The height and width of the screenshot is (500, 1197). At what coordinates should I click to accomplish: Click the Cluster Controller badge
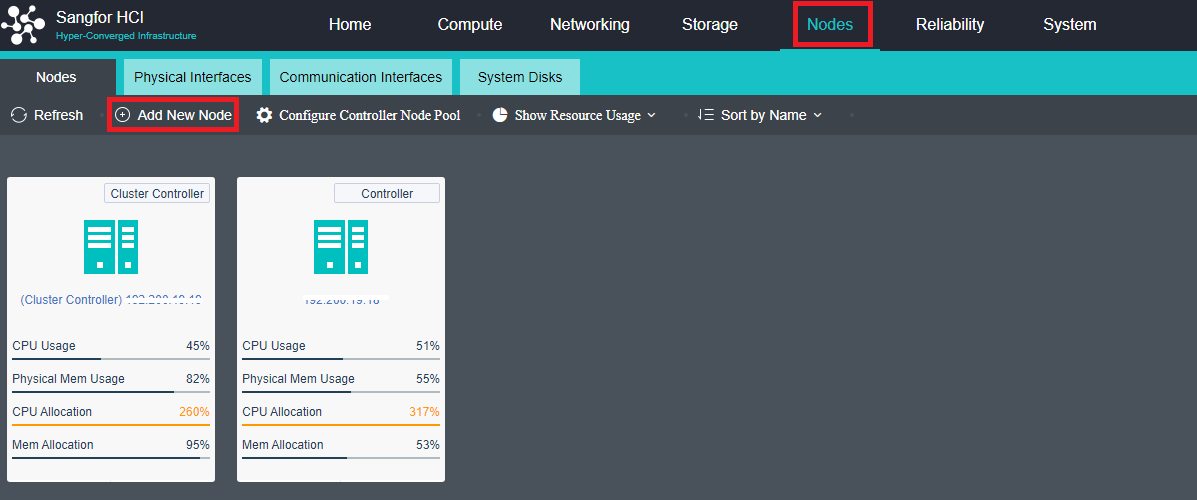(x=157, y=193)
